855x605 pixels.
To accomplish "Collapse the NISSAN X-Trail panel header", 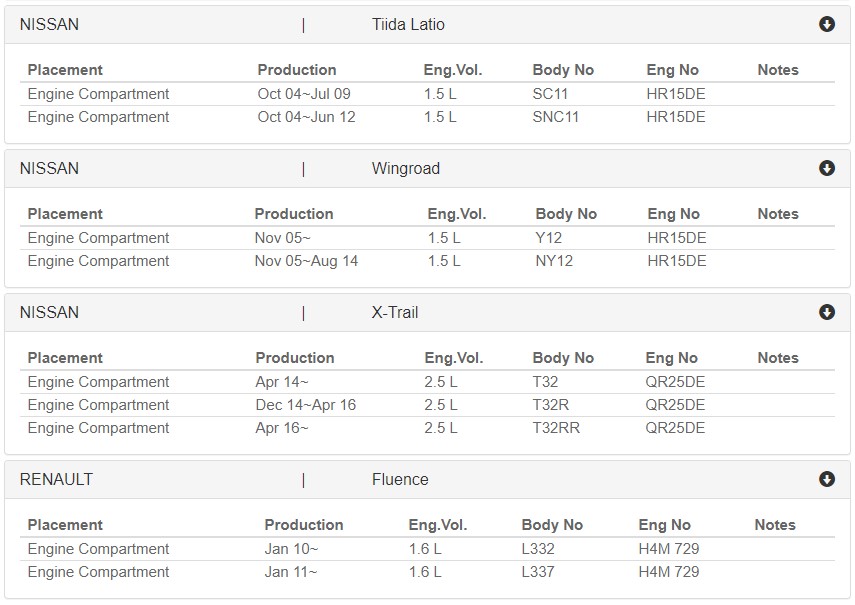I will 428,312.
